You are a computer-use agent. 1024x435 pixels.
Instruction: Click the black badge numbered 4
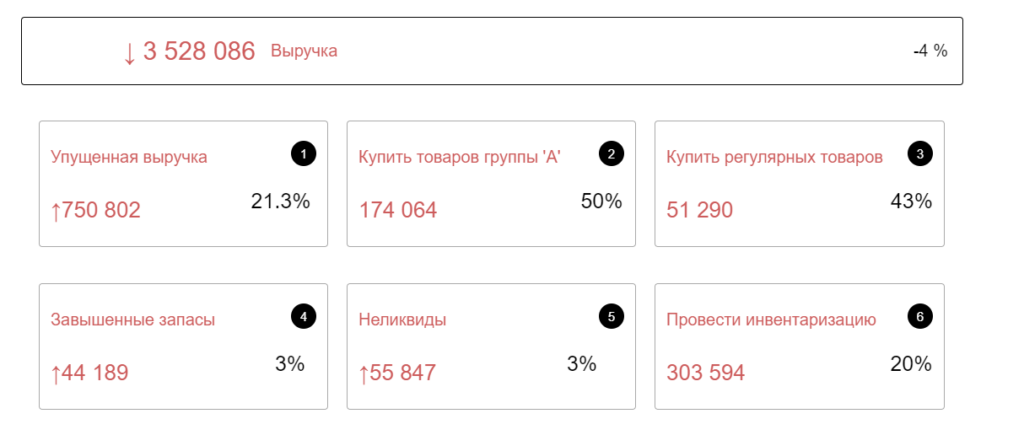coord(303,317)
